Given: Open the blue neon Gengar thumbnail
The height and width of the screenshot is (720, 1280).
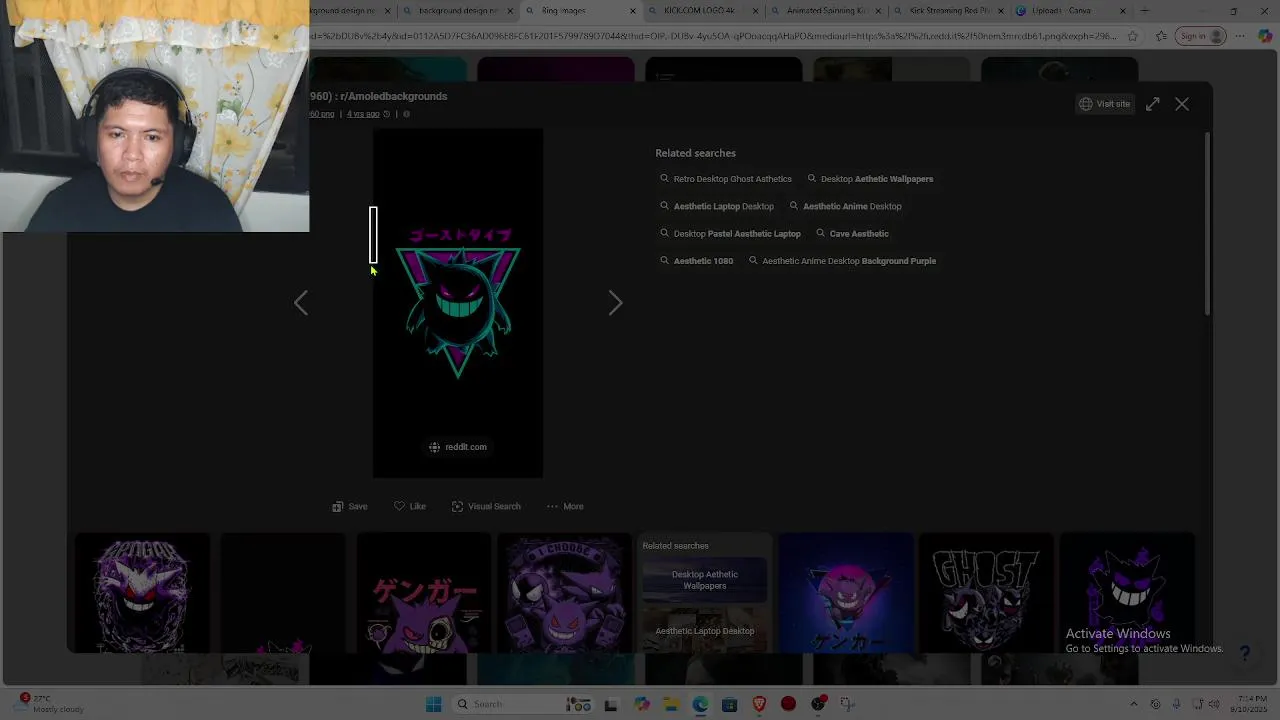Looking at the screenshot, I should coord(846,593).
